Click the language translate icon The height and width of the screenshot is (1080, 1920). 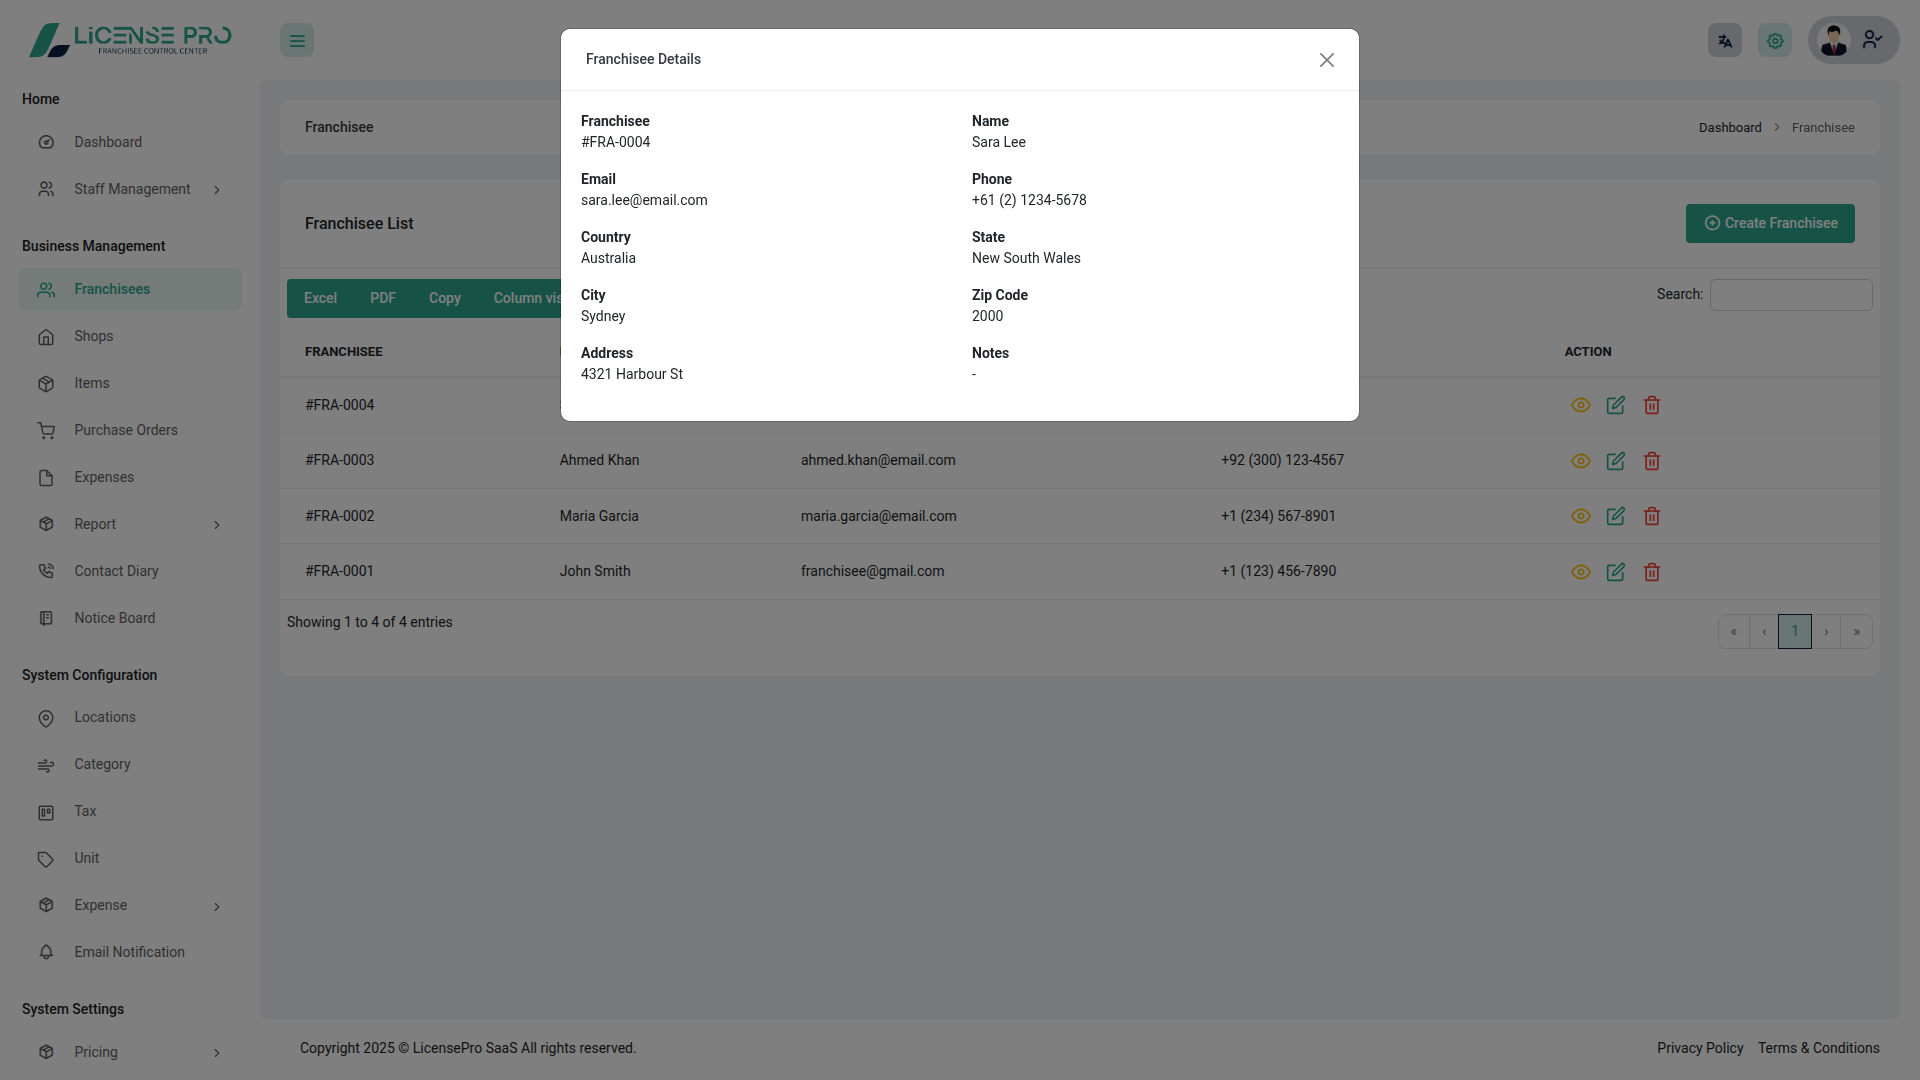pos(1724,41)
